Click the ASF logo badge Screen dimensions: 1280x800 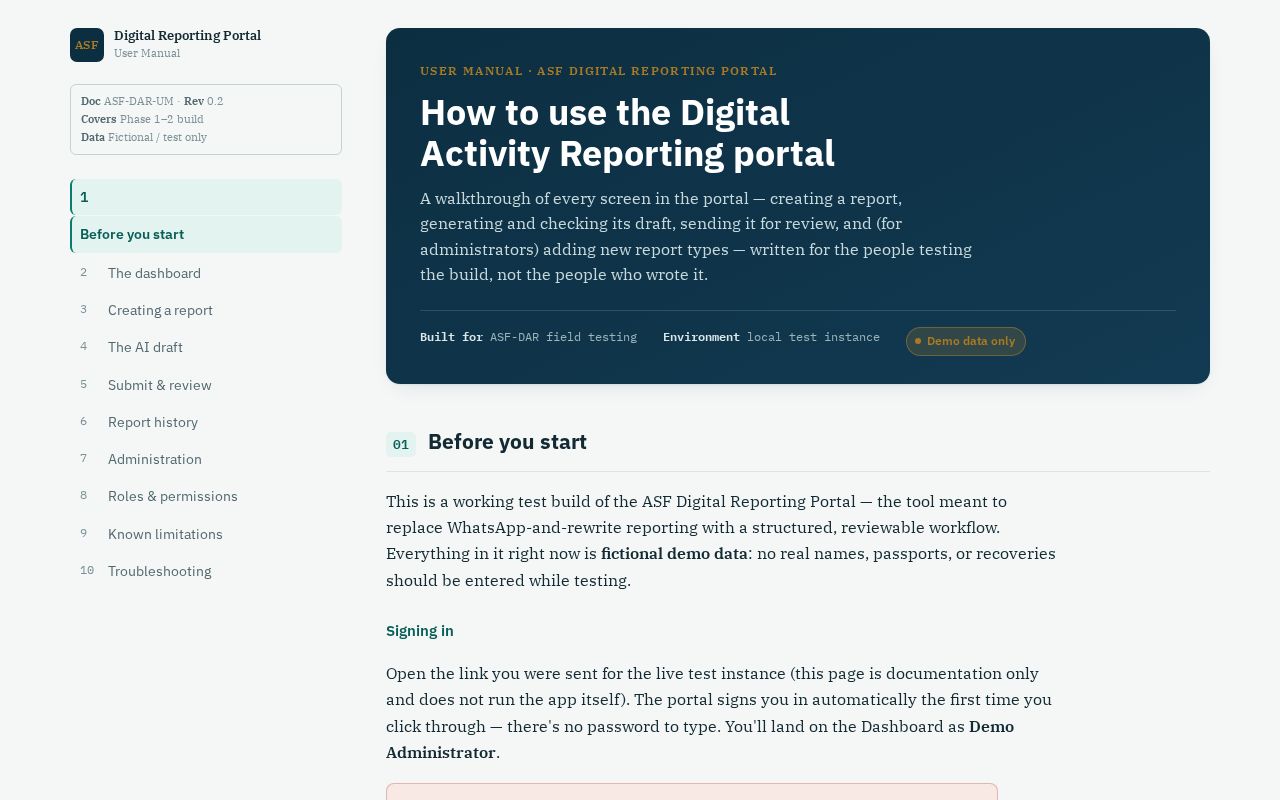point(87,45)
